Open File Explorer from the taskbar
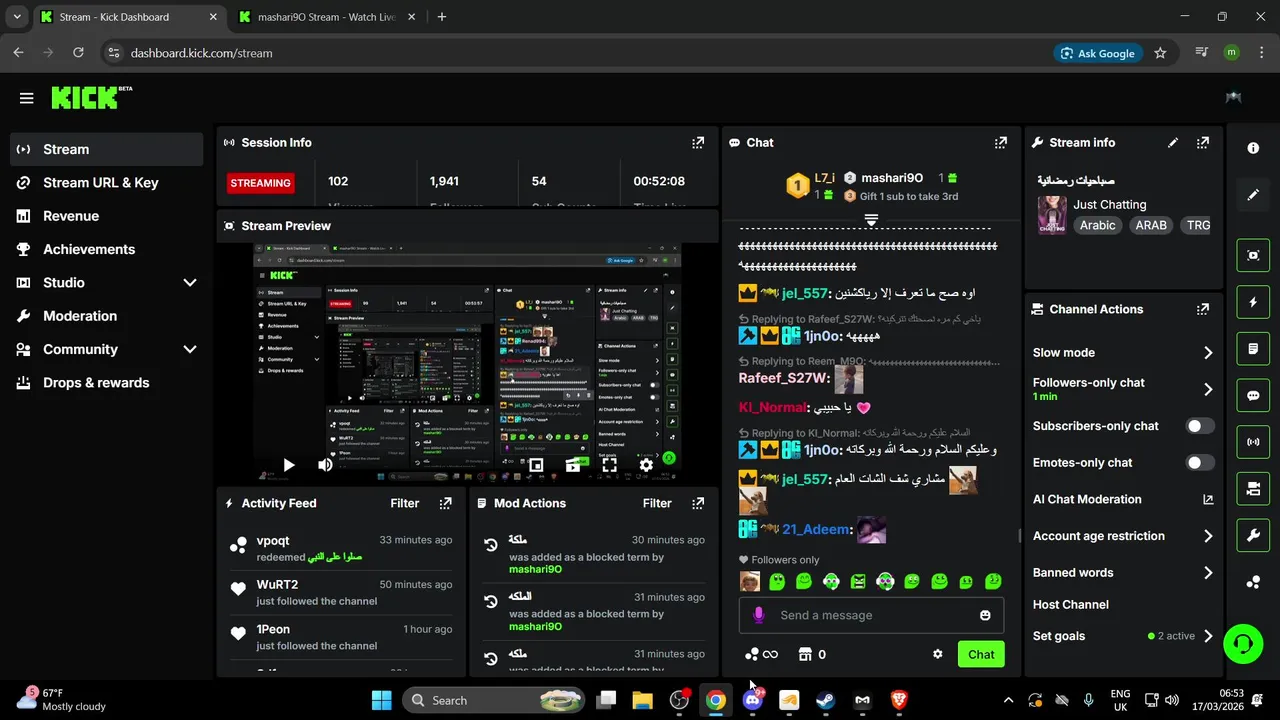Screen dimensions: 1280x720 point(642,700)
